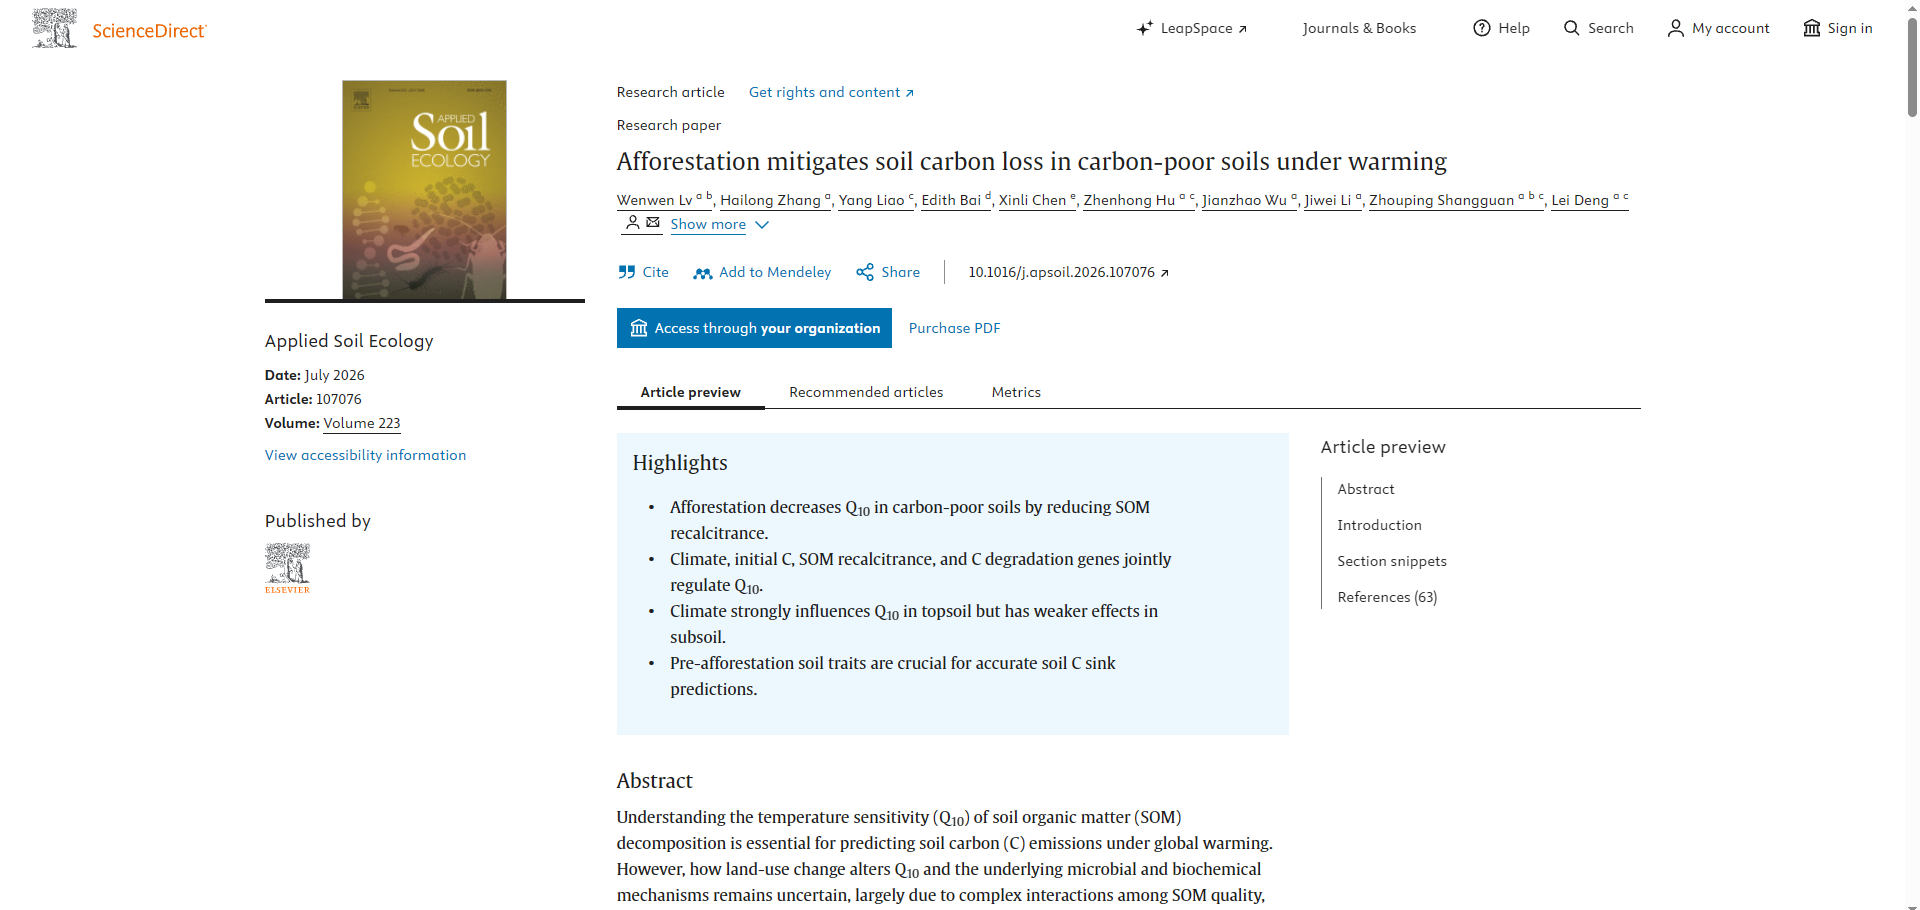Image resolution: width=1920 pixels, height=910 pixels.
Task: Click the page vertical scrollbar
Action: [x=1912, y=455]
